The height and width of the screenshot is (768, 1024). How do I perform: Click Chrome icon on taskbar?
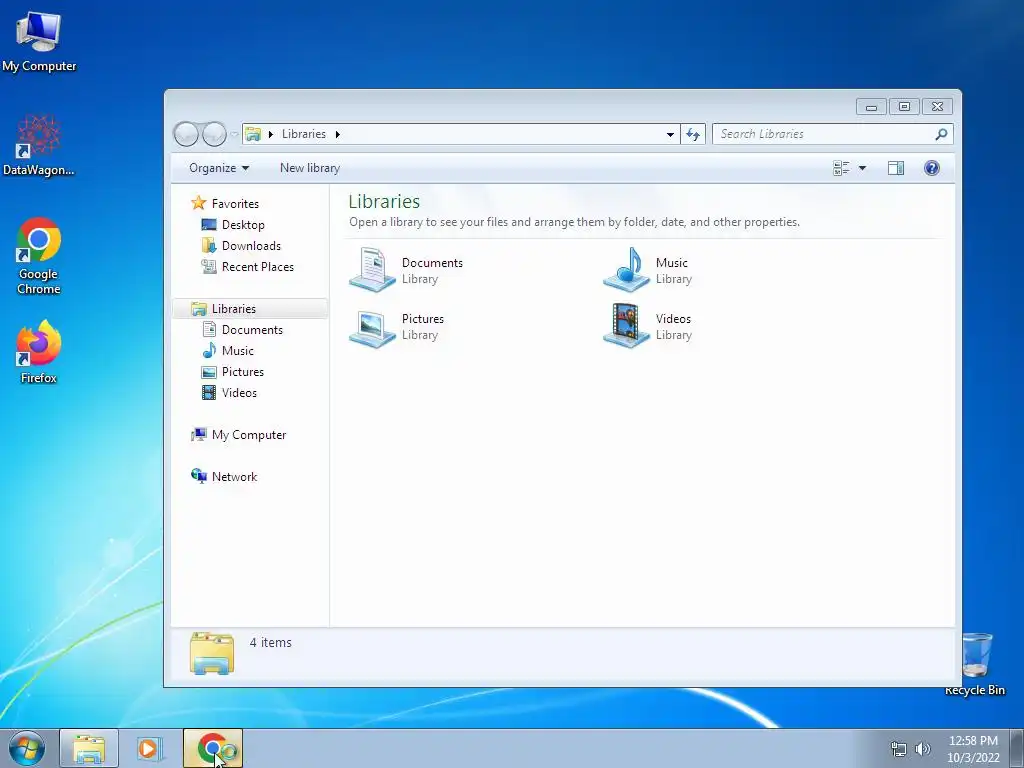coord(213,748)
